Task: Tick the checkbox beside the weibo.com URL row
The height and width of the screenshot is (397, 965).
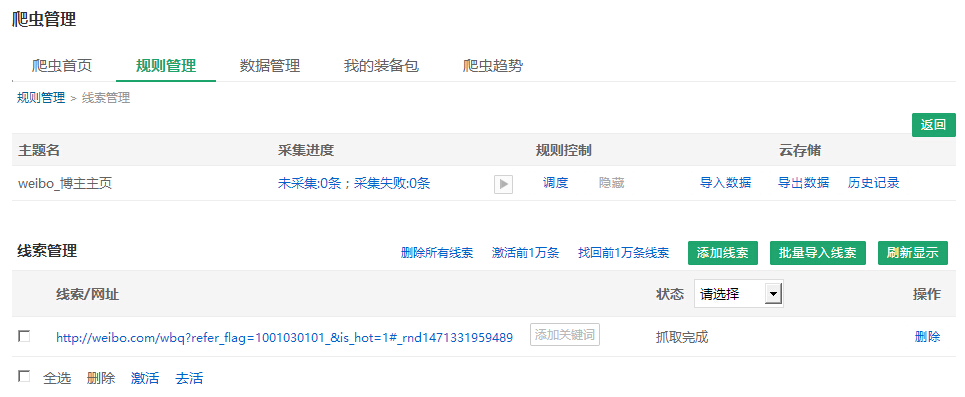Action: (x=24, y=336)
